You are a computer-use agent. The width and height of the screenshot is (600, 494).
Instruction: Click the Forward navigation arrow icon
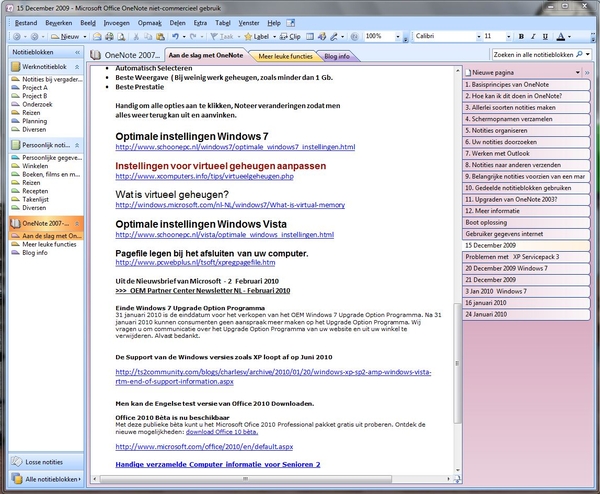click(x=34, y=36)
